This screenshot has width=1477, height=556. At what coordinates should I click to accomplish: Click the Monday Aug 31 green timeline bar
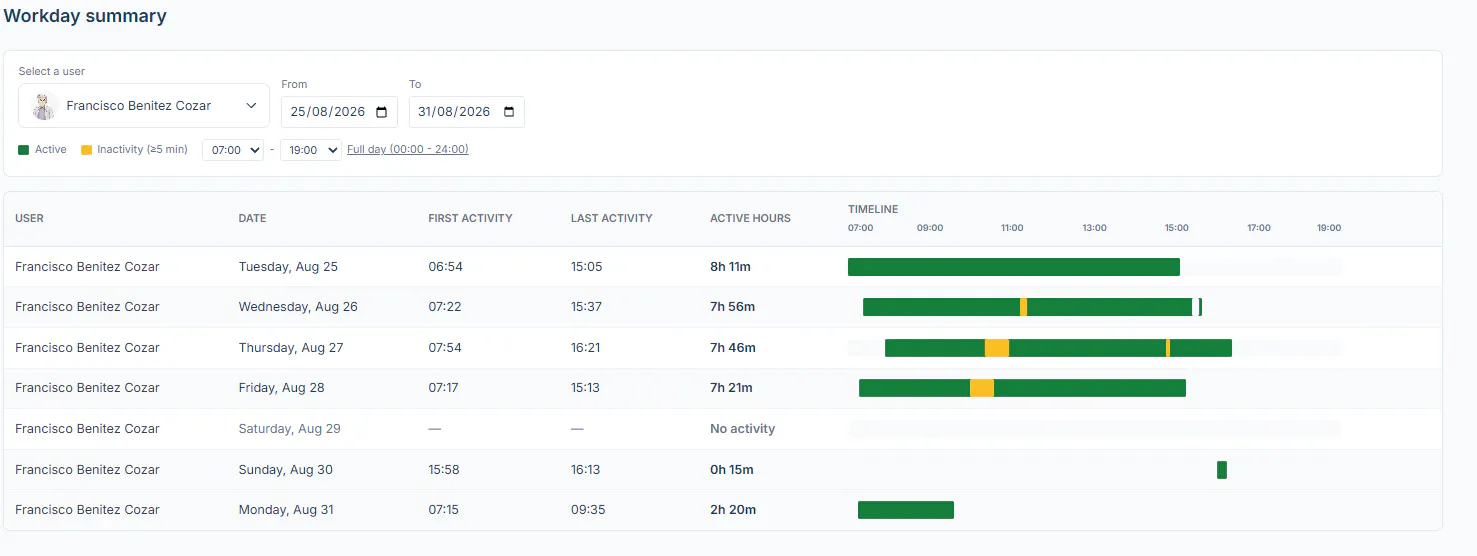[x=906, y=510]
